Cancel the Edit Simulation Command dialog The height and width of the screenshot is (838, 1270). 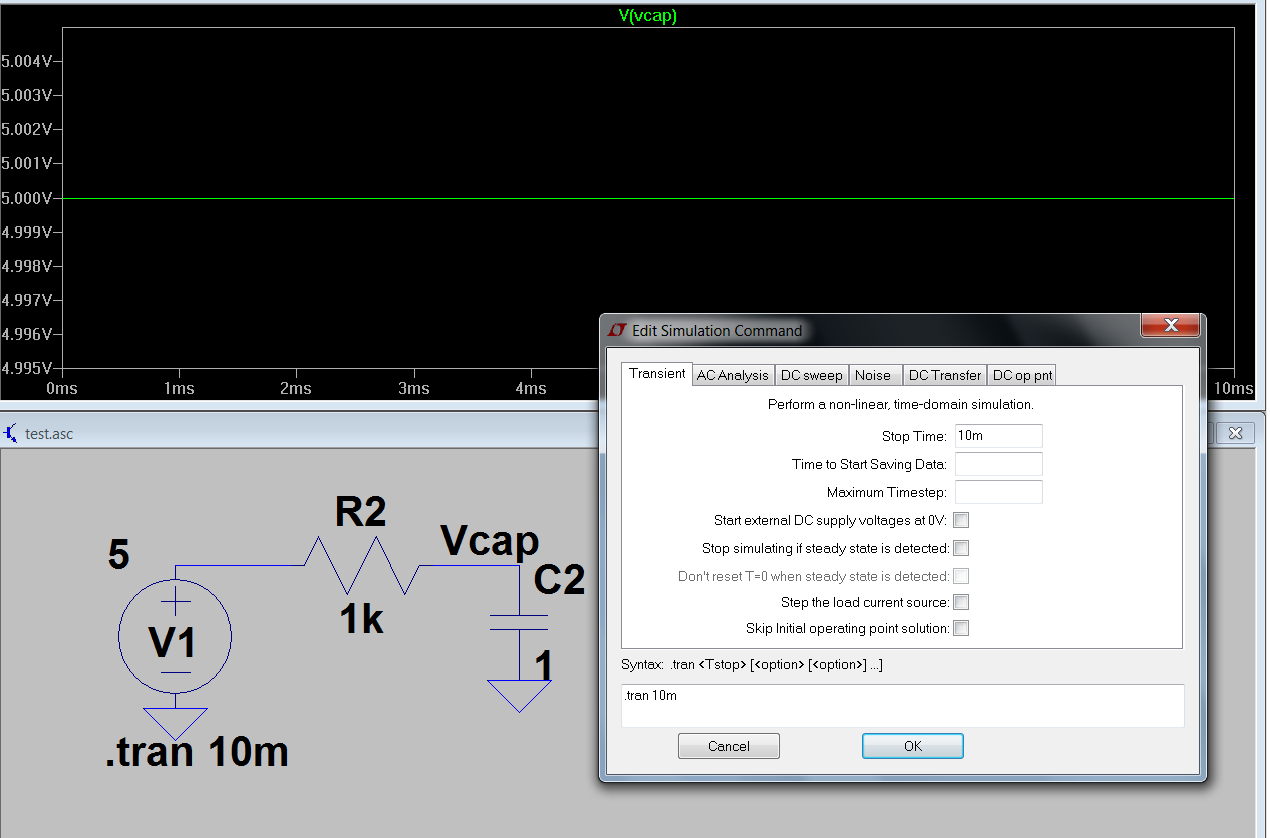(x=728, y=746)
